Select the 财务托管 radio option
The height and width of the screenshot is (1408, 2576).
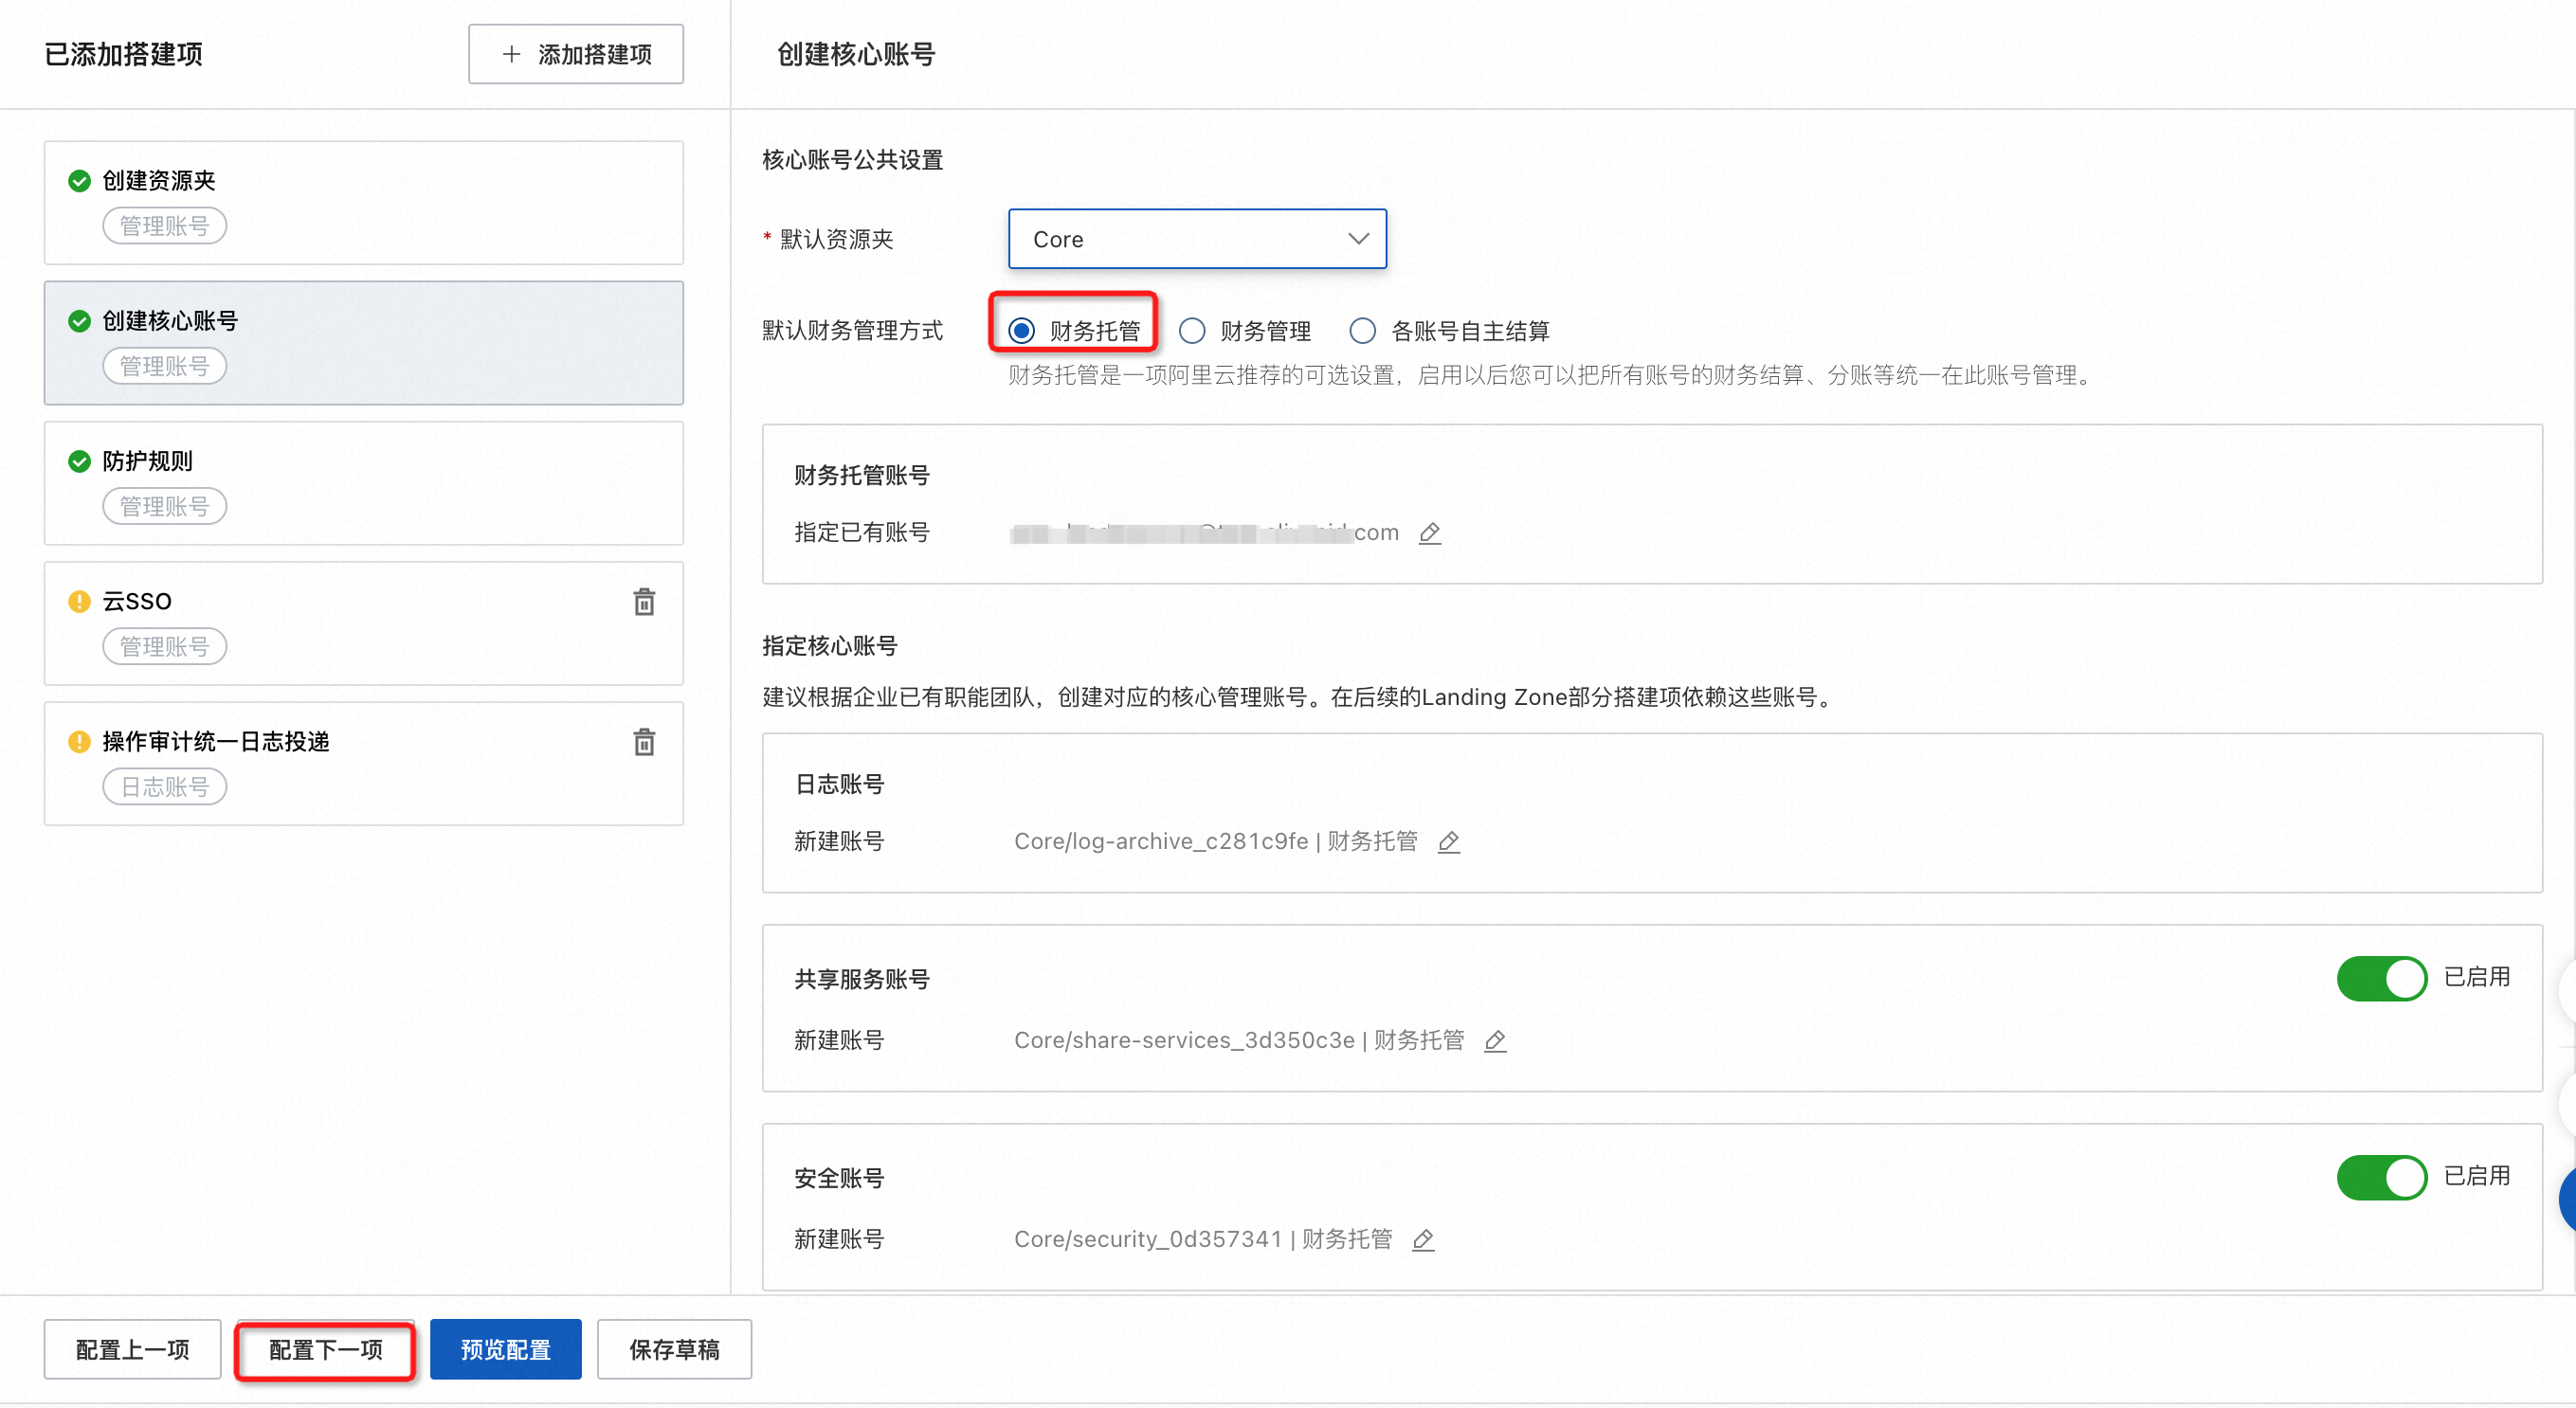1021,331
